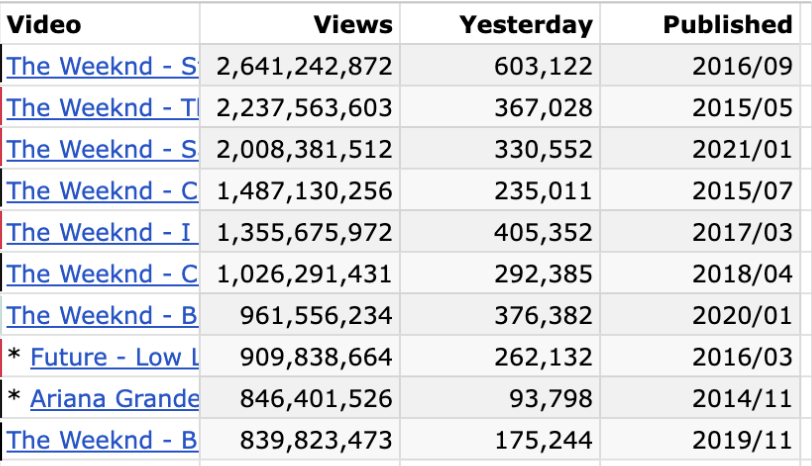Click the Published column header
The height and width of the screenshot is (466, 812).
pos(727,25)
